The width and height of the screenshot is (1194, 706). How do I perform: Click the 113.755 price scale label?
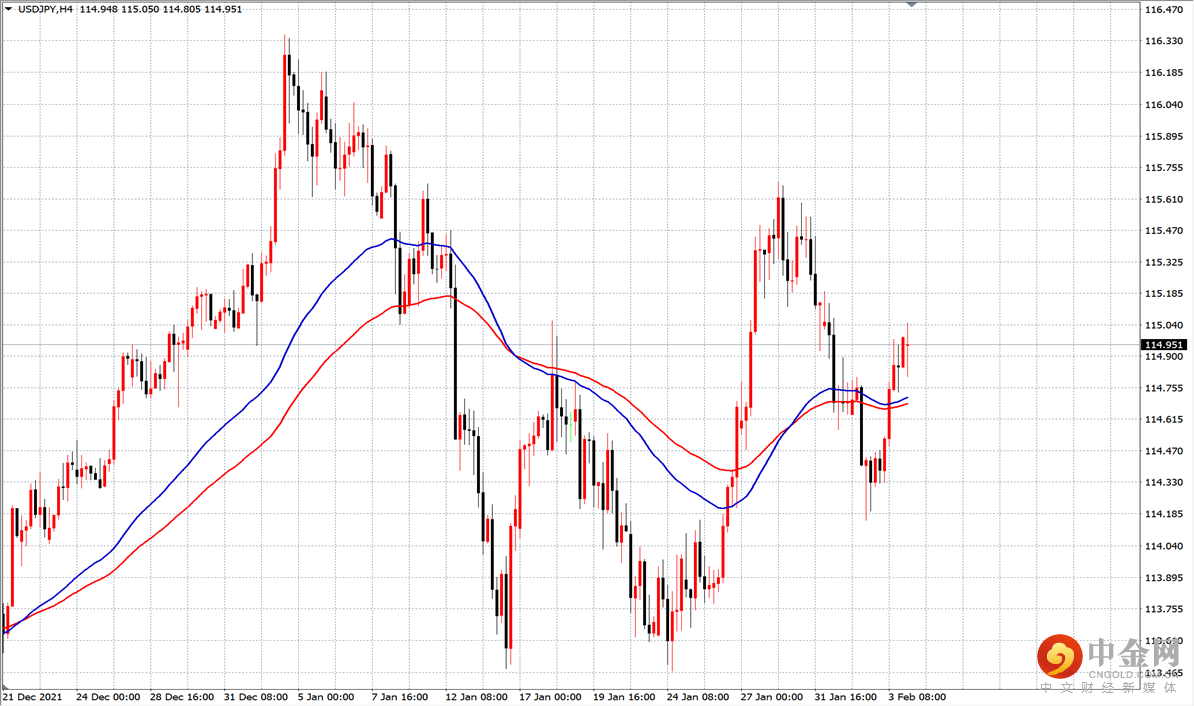1164,609
